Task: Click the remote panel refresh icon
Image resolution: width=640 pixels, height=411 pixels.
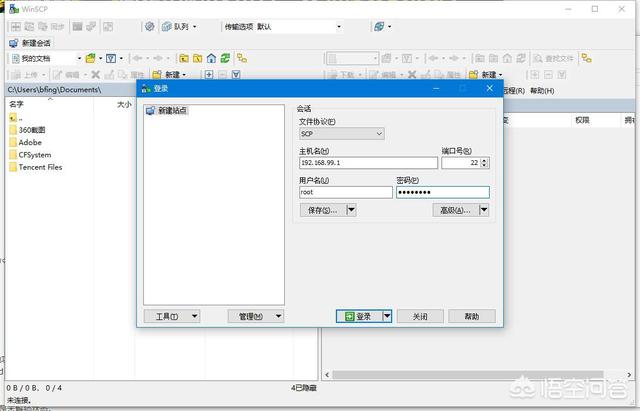Action: coord(521,58)
